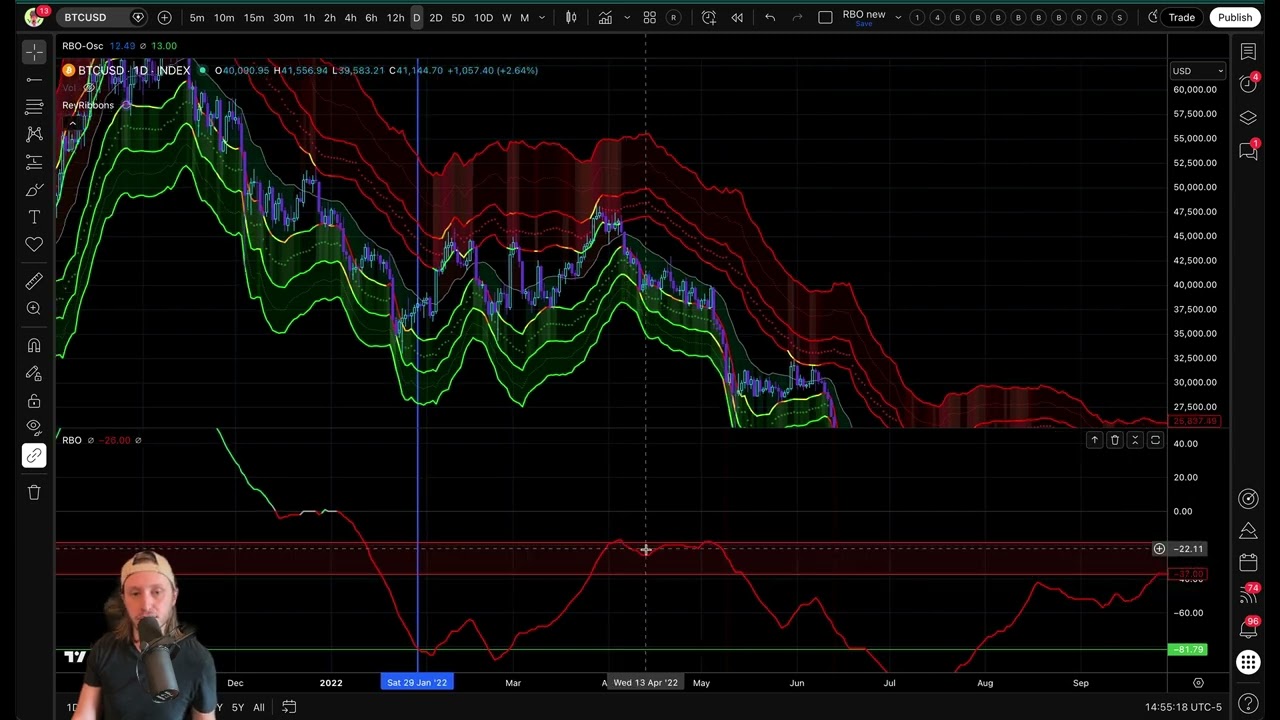Switch to the 4h timeframe
This screenshot has width=1280, height=720.
click(x=350, y=18)
